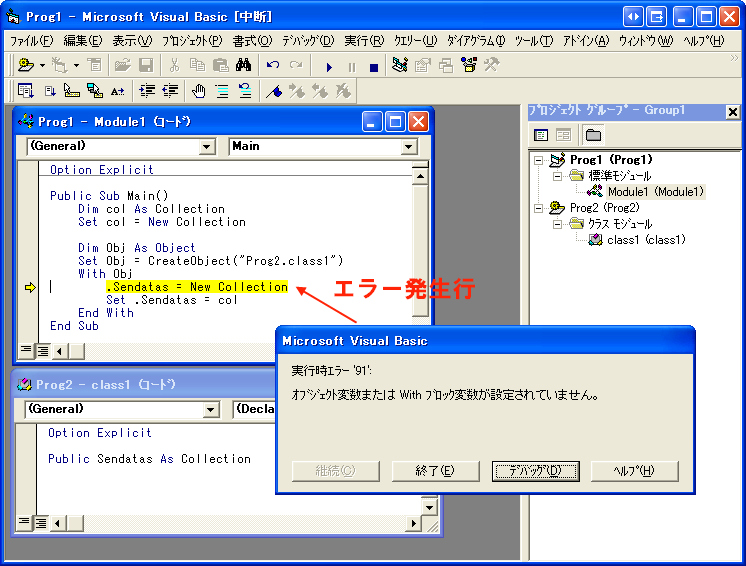Image resolution: width=746 pixels, height=566 pixels.
Task: Click the List Constants icon
Action: click(x=49, y=90)
